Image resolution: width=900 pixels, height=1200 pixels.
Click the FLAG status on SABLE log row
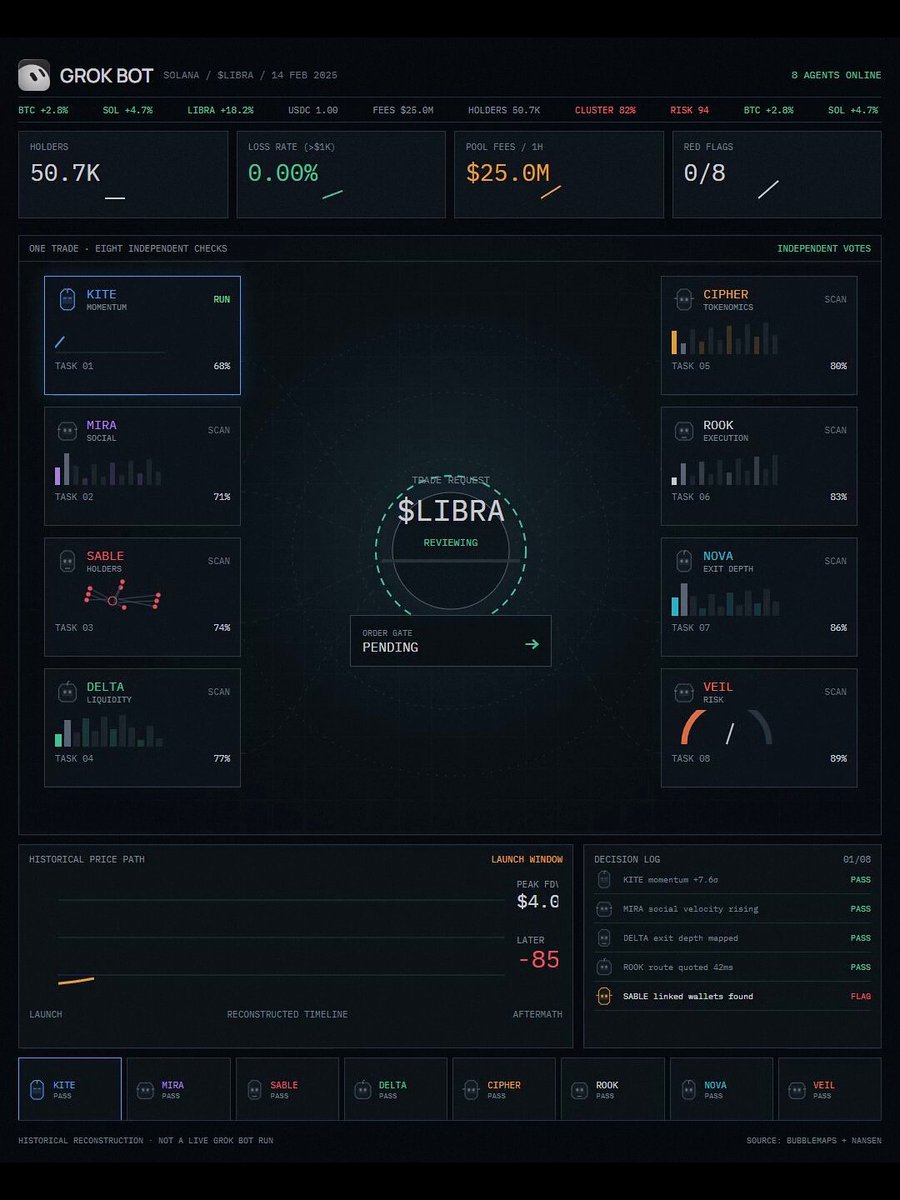(860, 996)
